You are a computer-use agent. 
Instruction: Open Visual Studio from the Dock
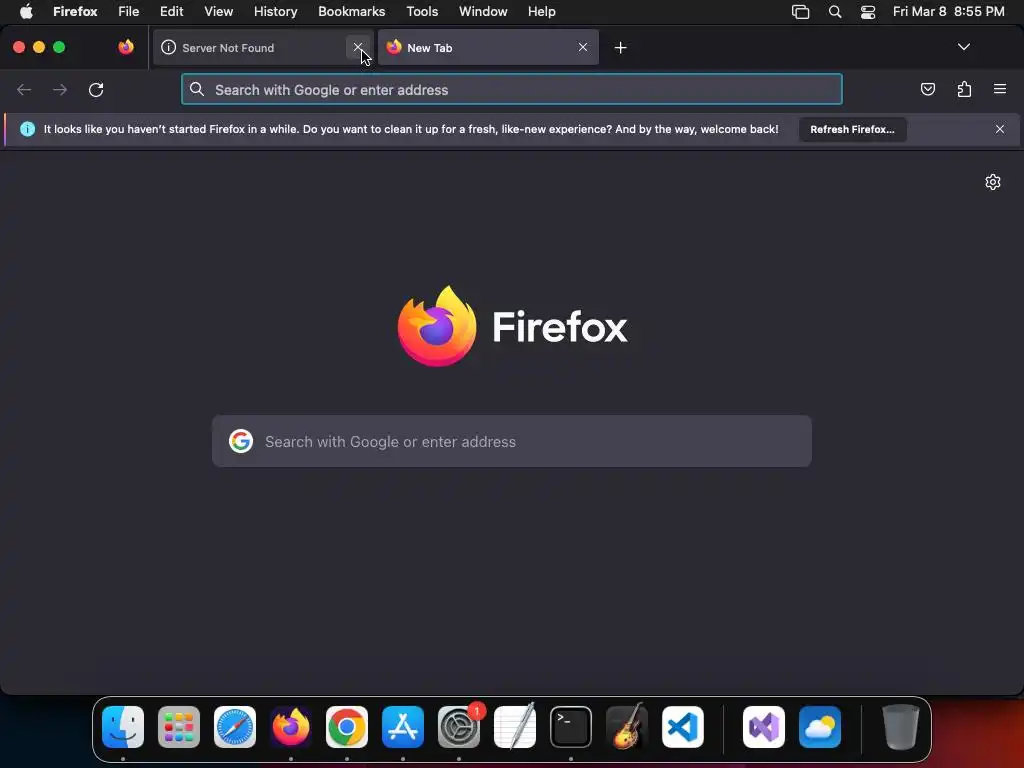point(764,727)
